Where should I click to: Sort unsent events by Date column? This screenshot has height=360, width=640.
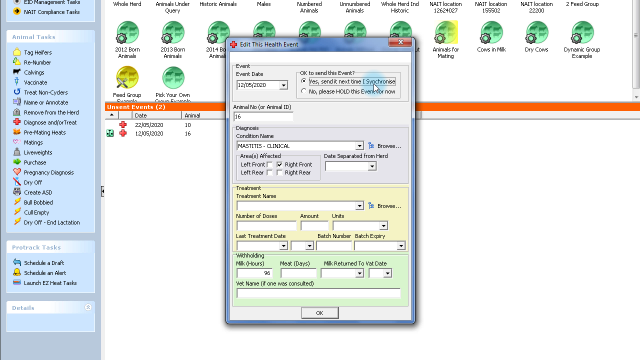pyautogui.click(x=157, y=116)
